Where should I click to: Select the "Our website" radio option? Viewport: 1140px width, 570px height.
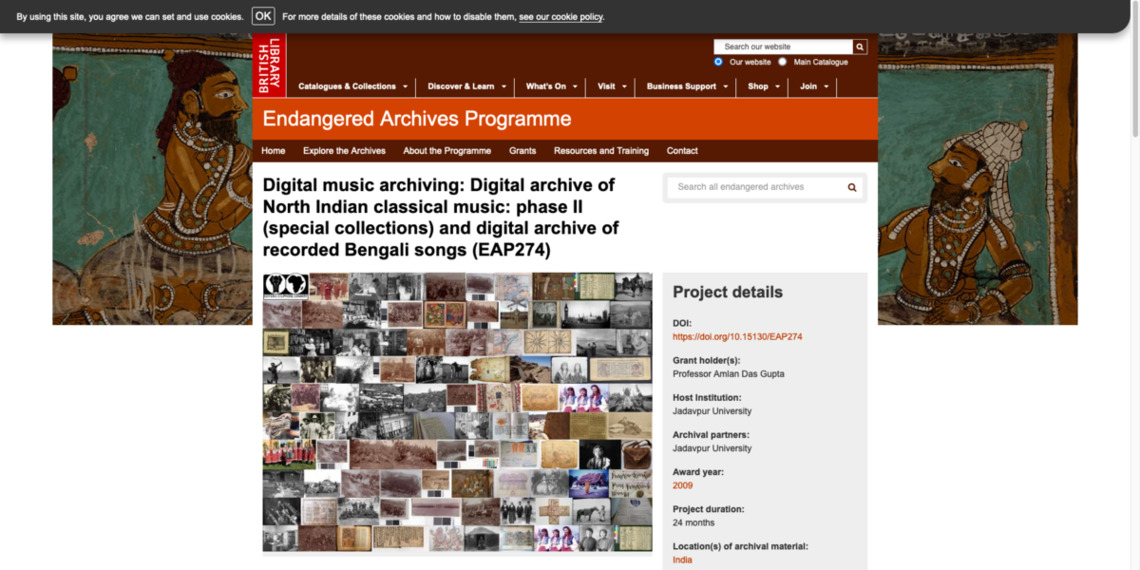click(718, 62)
